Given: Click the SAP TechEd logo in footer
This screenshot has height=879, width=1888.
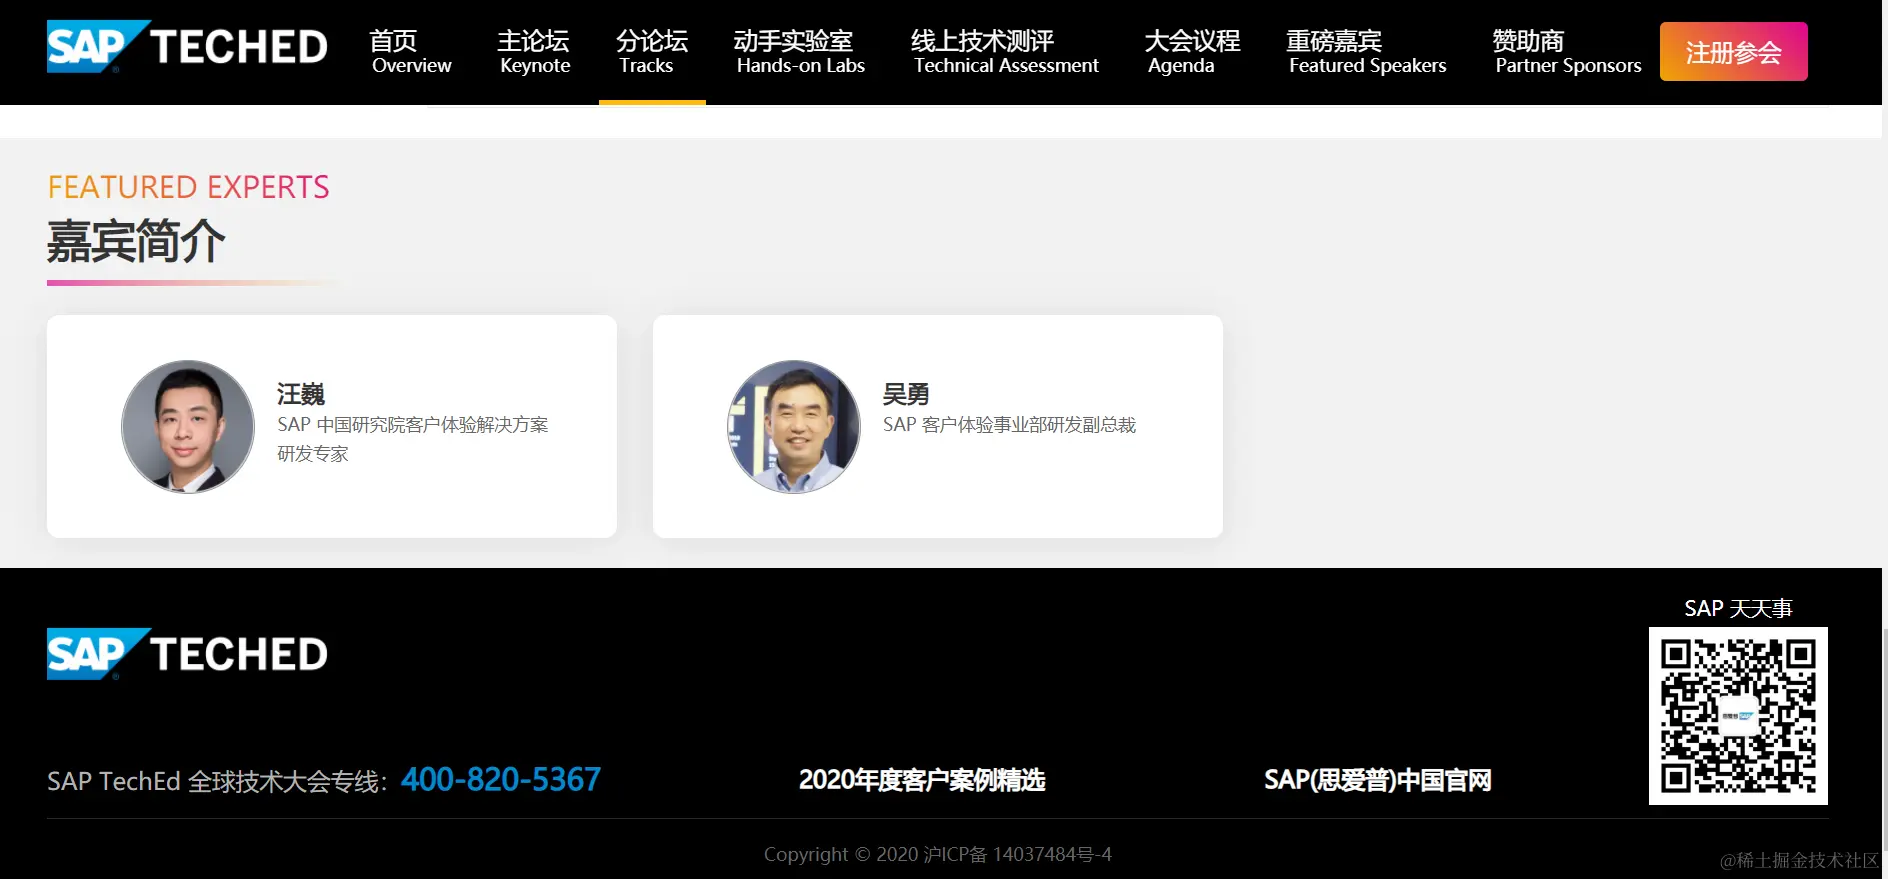Looking at the screenshot, I should [187, 654].
